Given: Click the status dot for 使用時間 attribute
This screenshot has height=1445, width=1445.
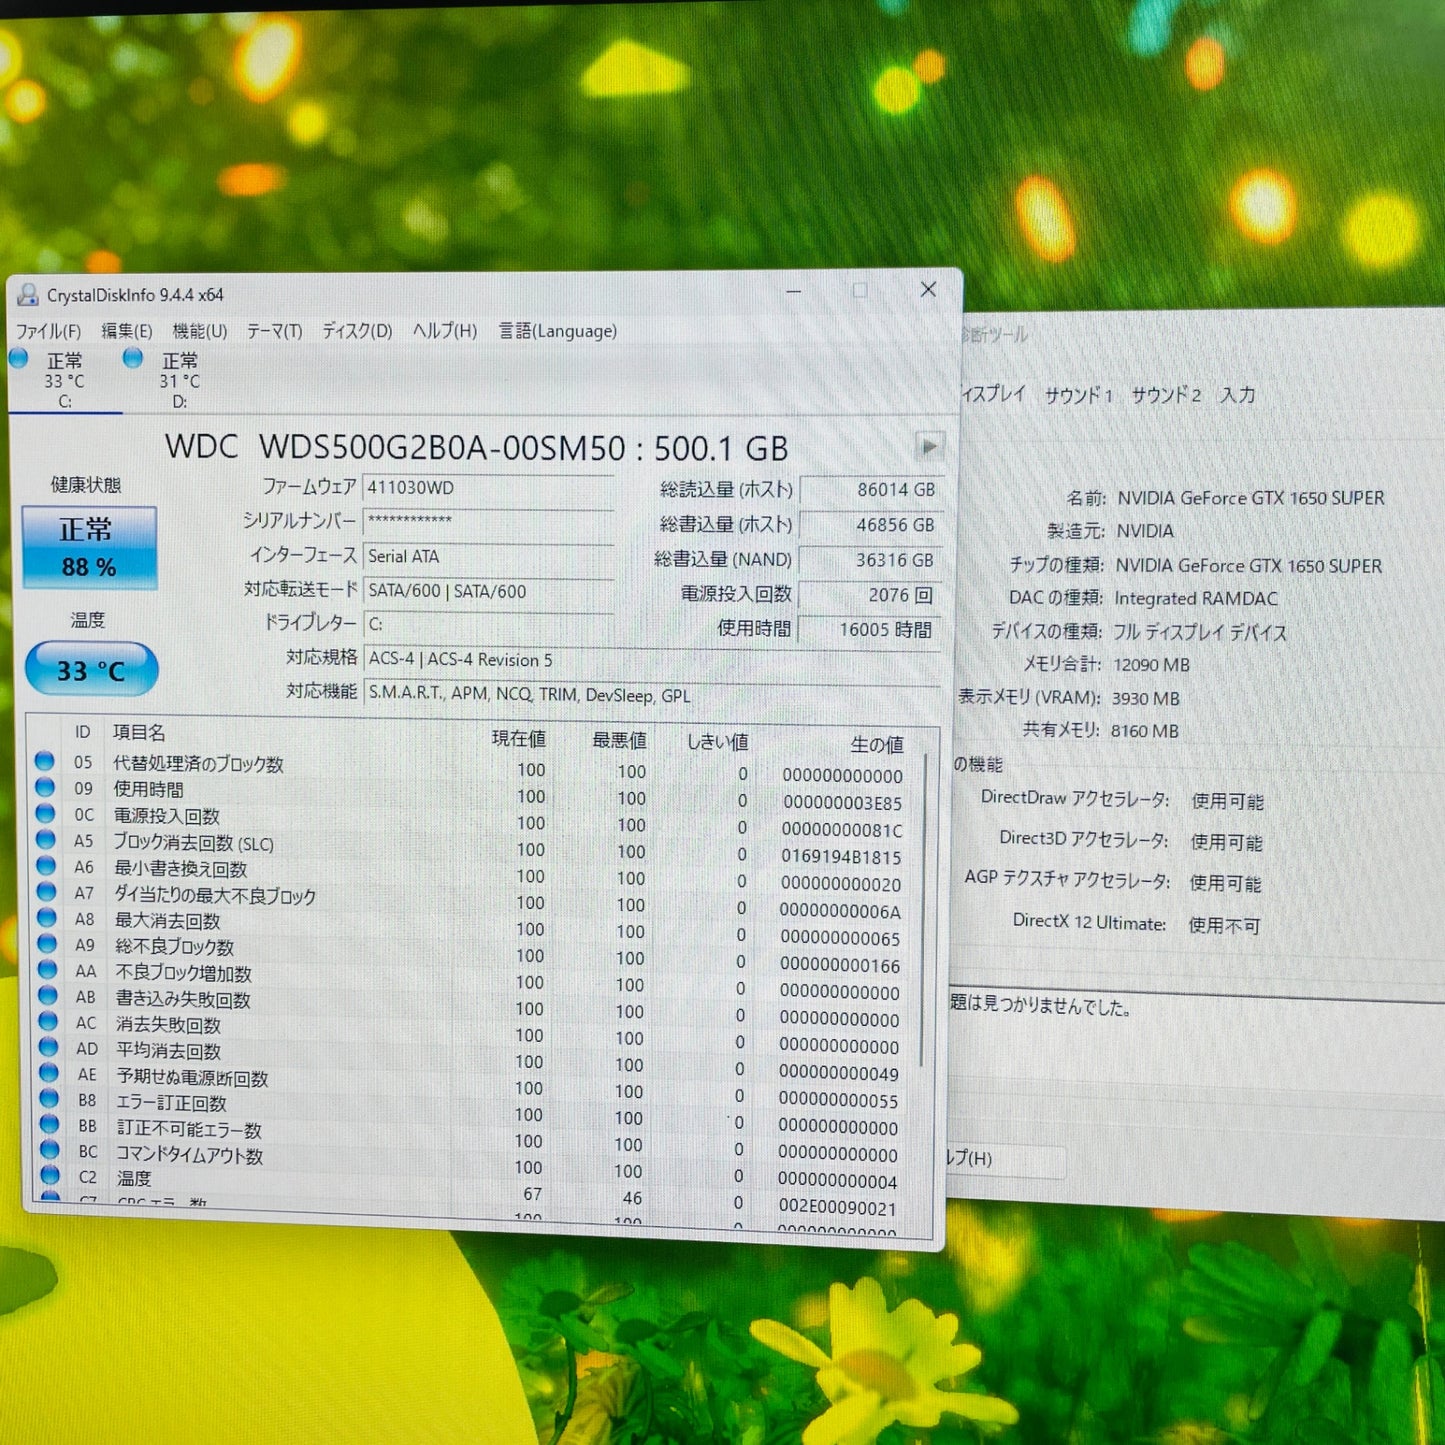Looking at the screenshot, I should 44,789.
